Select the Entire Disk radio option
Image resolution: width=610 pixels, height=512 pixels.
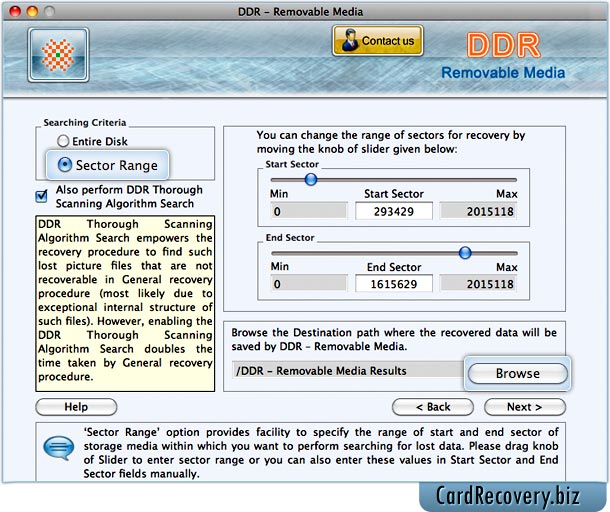[x=92, y=141]
